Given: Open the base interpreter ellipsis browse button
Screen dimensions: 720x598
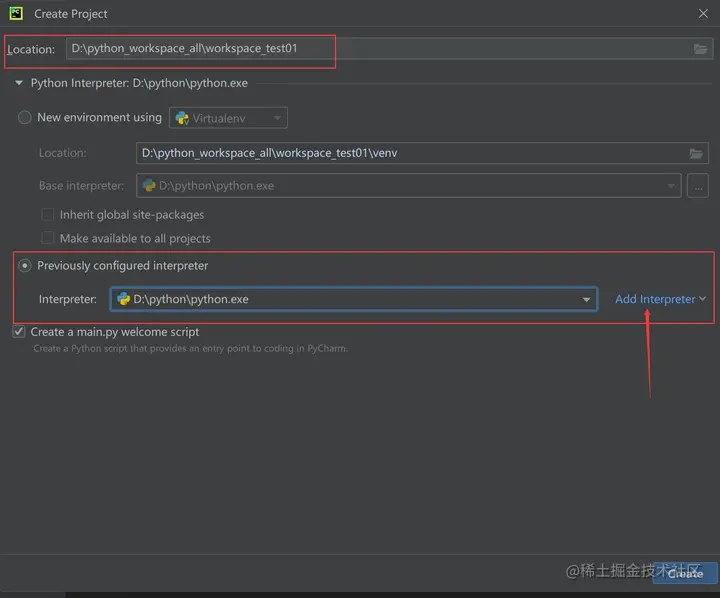Looking at the screenshot, I should (698, 186).
